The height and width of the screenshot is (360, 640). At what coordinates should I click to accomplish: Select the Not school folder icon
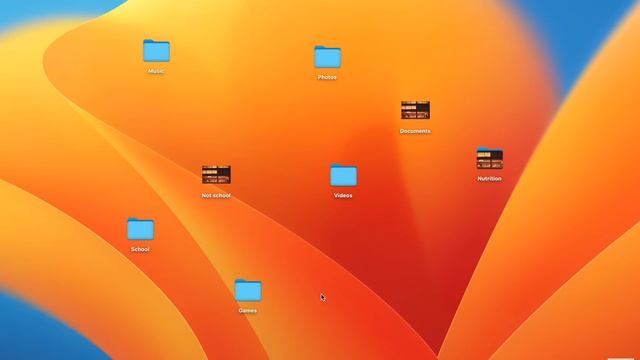point(216,175)
